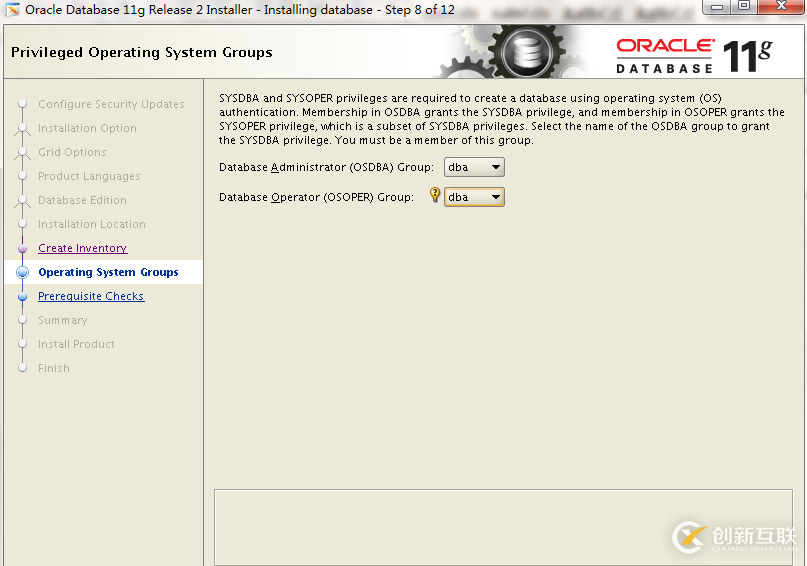Click Finish step in sidebar
807x566 pixels.
pos(54,368)
